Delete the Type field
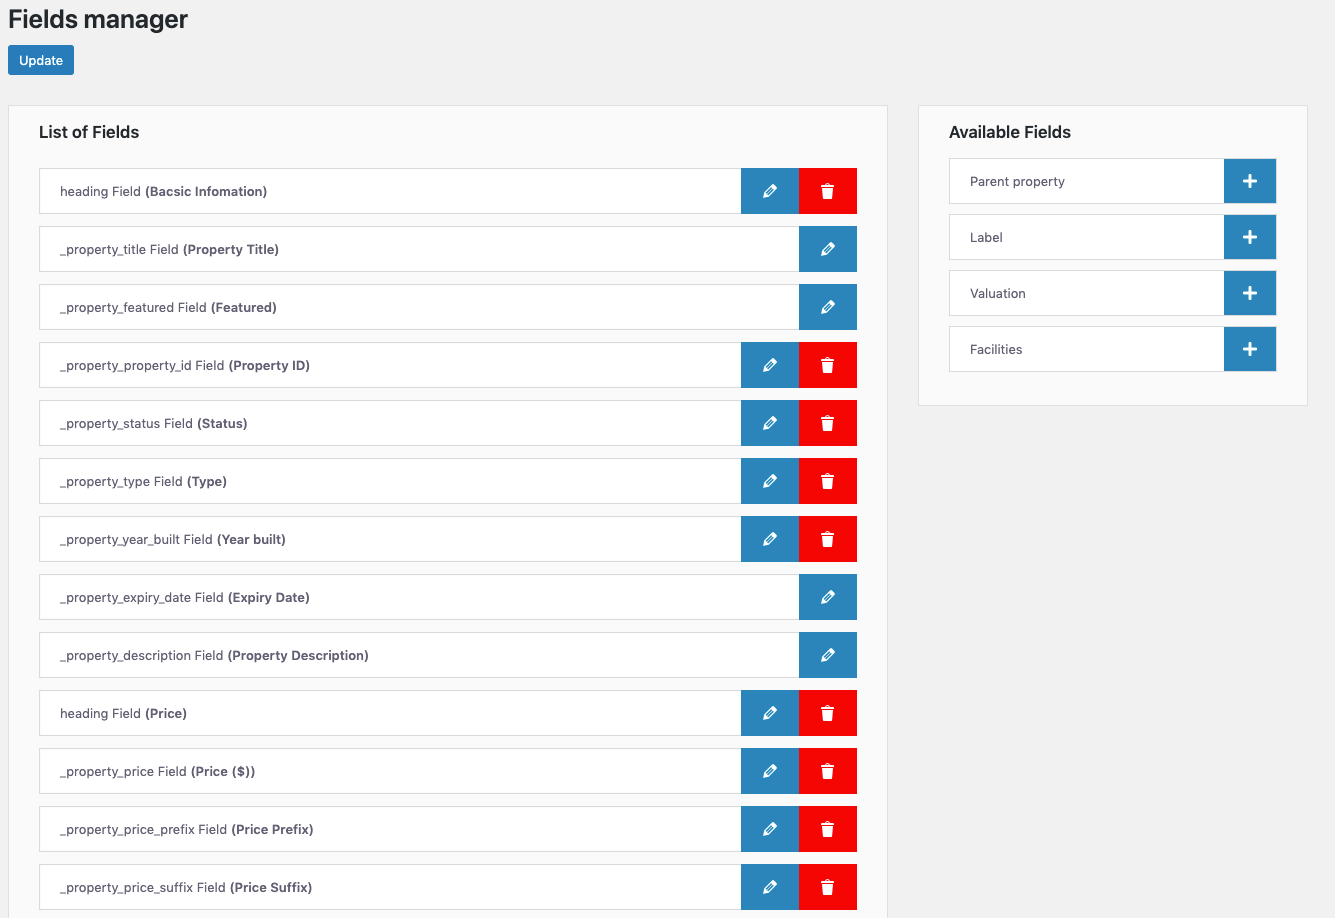 coord(827,481)
